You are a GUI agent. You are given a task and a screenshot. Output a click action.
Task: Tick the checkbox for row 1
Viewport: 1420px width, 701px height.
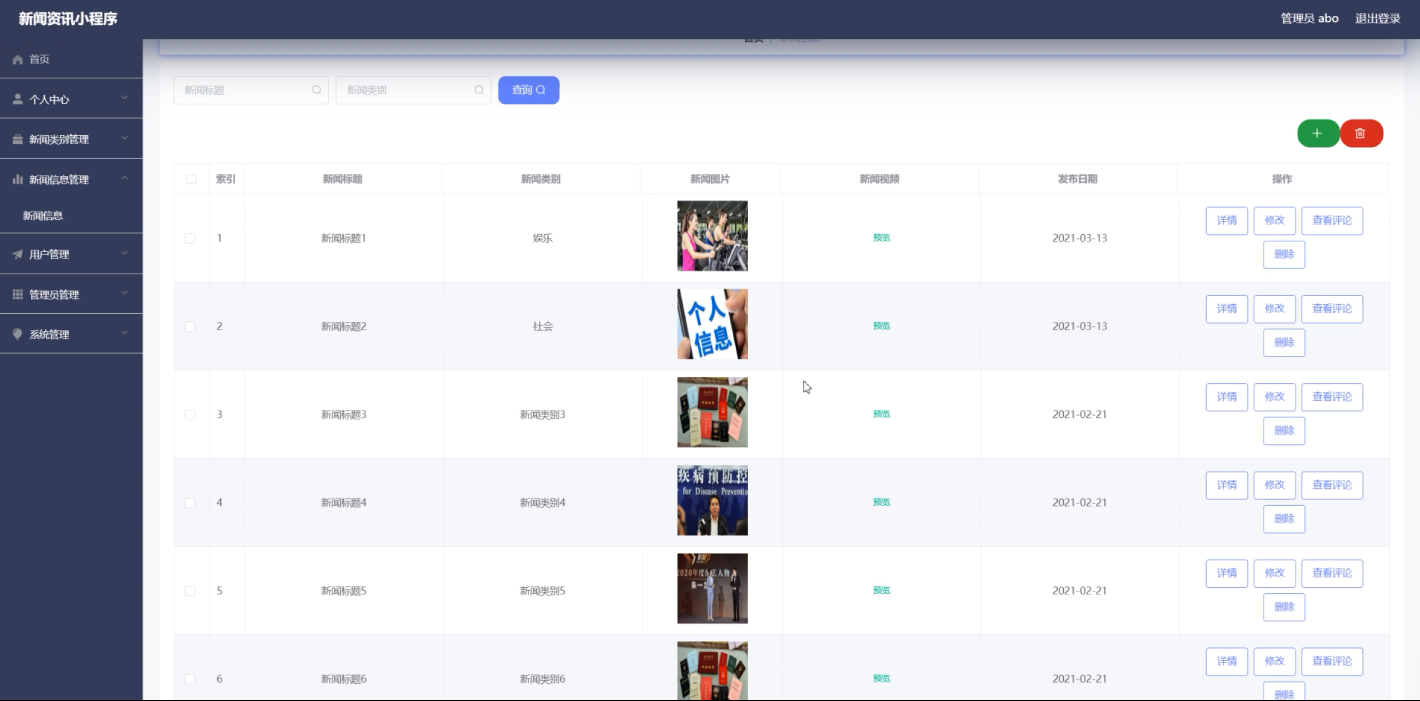pyautogui.click(x=190, y=238)
